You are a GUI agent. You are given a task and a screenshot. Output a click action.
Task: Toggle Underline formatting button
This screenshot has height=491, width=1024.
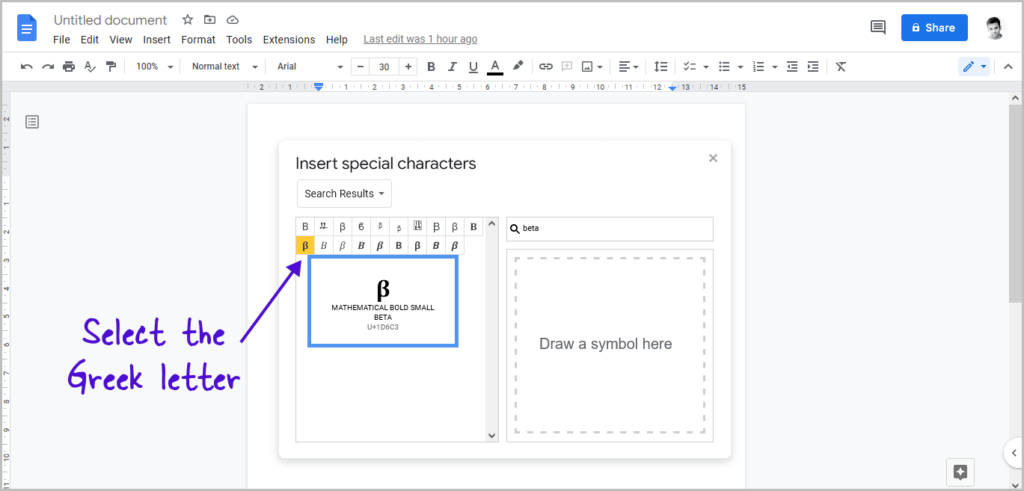(x=473, y=67)
